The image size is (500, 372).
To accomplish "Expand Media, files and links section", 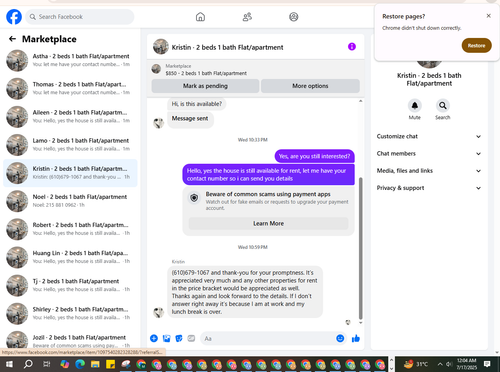I will 429,171.
